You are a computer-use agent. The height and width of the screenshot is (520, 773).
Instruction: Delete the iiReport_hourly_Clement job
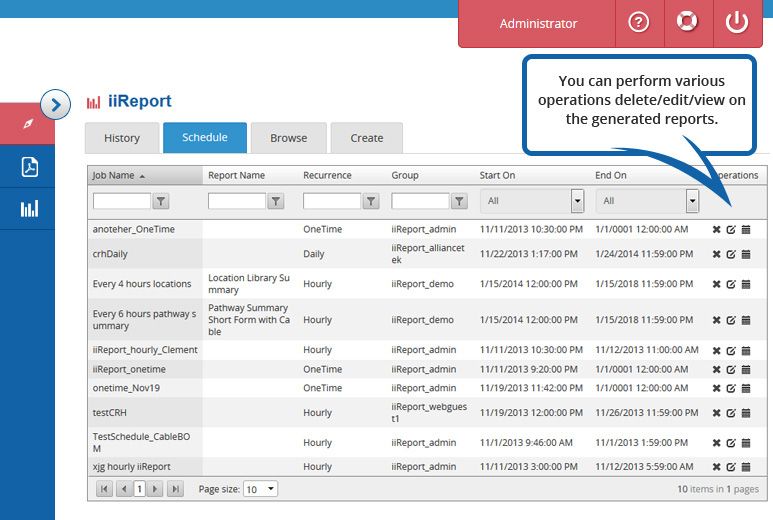pos(716,351)
